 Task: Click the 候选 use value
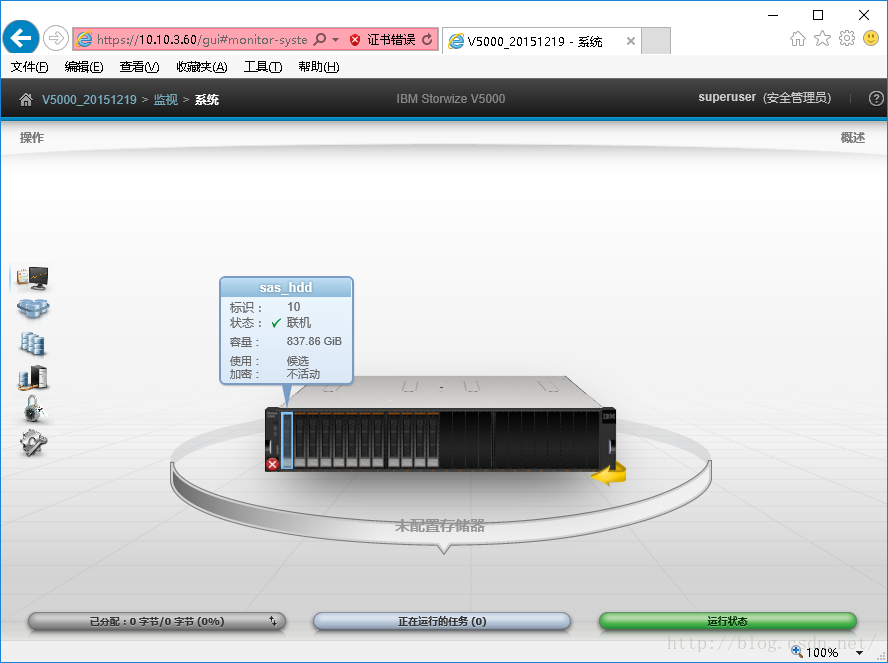tap(298, 361)
